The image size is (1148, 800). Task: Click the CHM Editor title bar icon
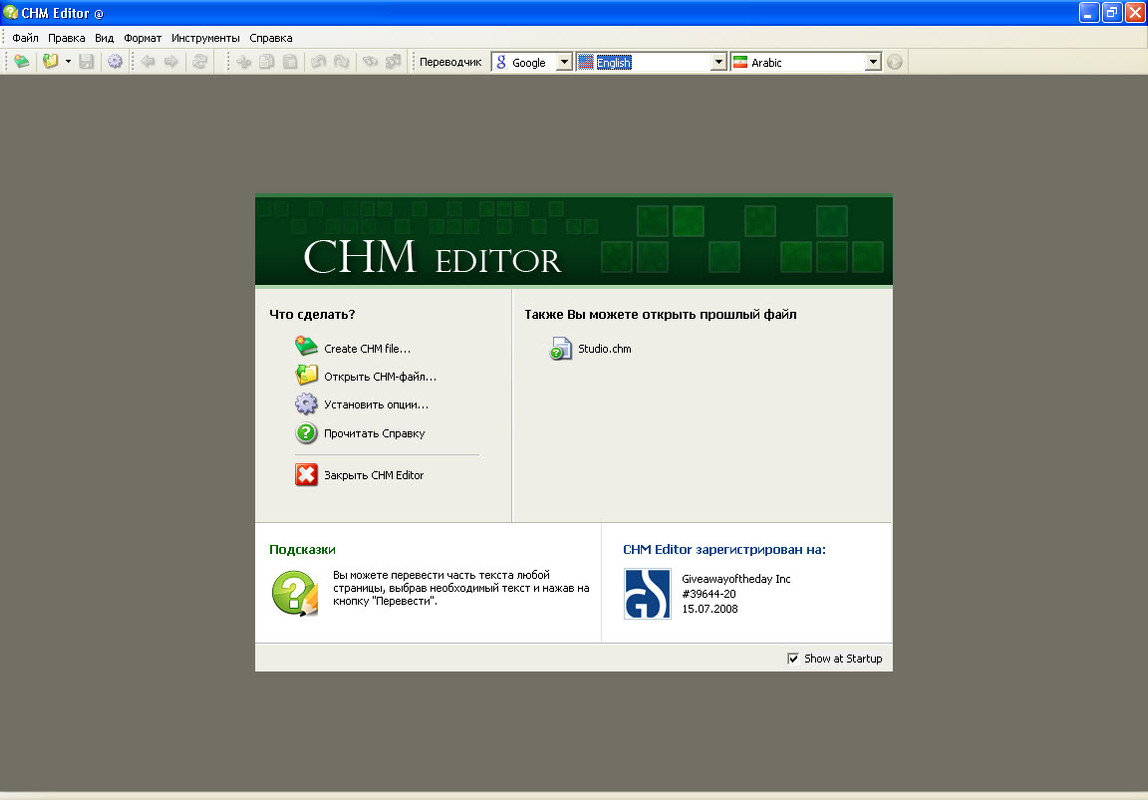(10, 12)
